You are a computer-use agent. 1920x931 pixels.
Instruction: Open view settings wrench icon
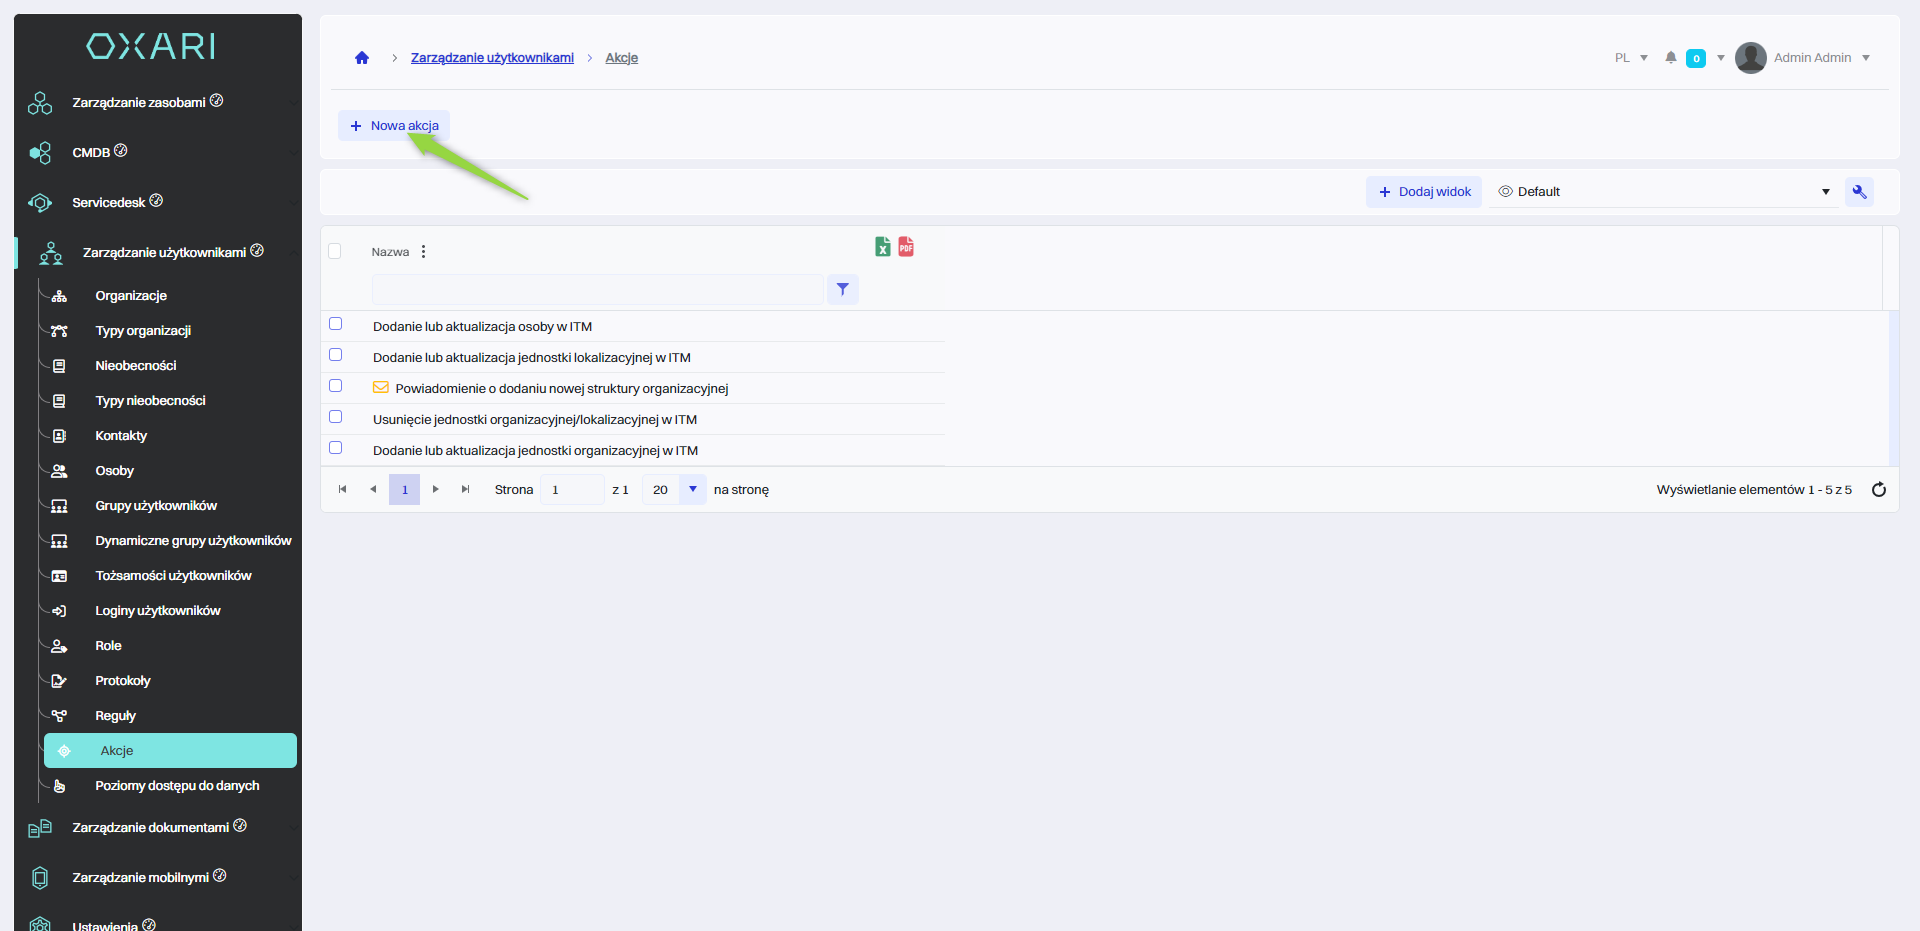[x=1859, y=192]
